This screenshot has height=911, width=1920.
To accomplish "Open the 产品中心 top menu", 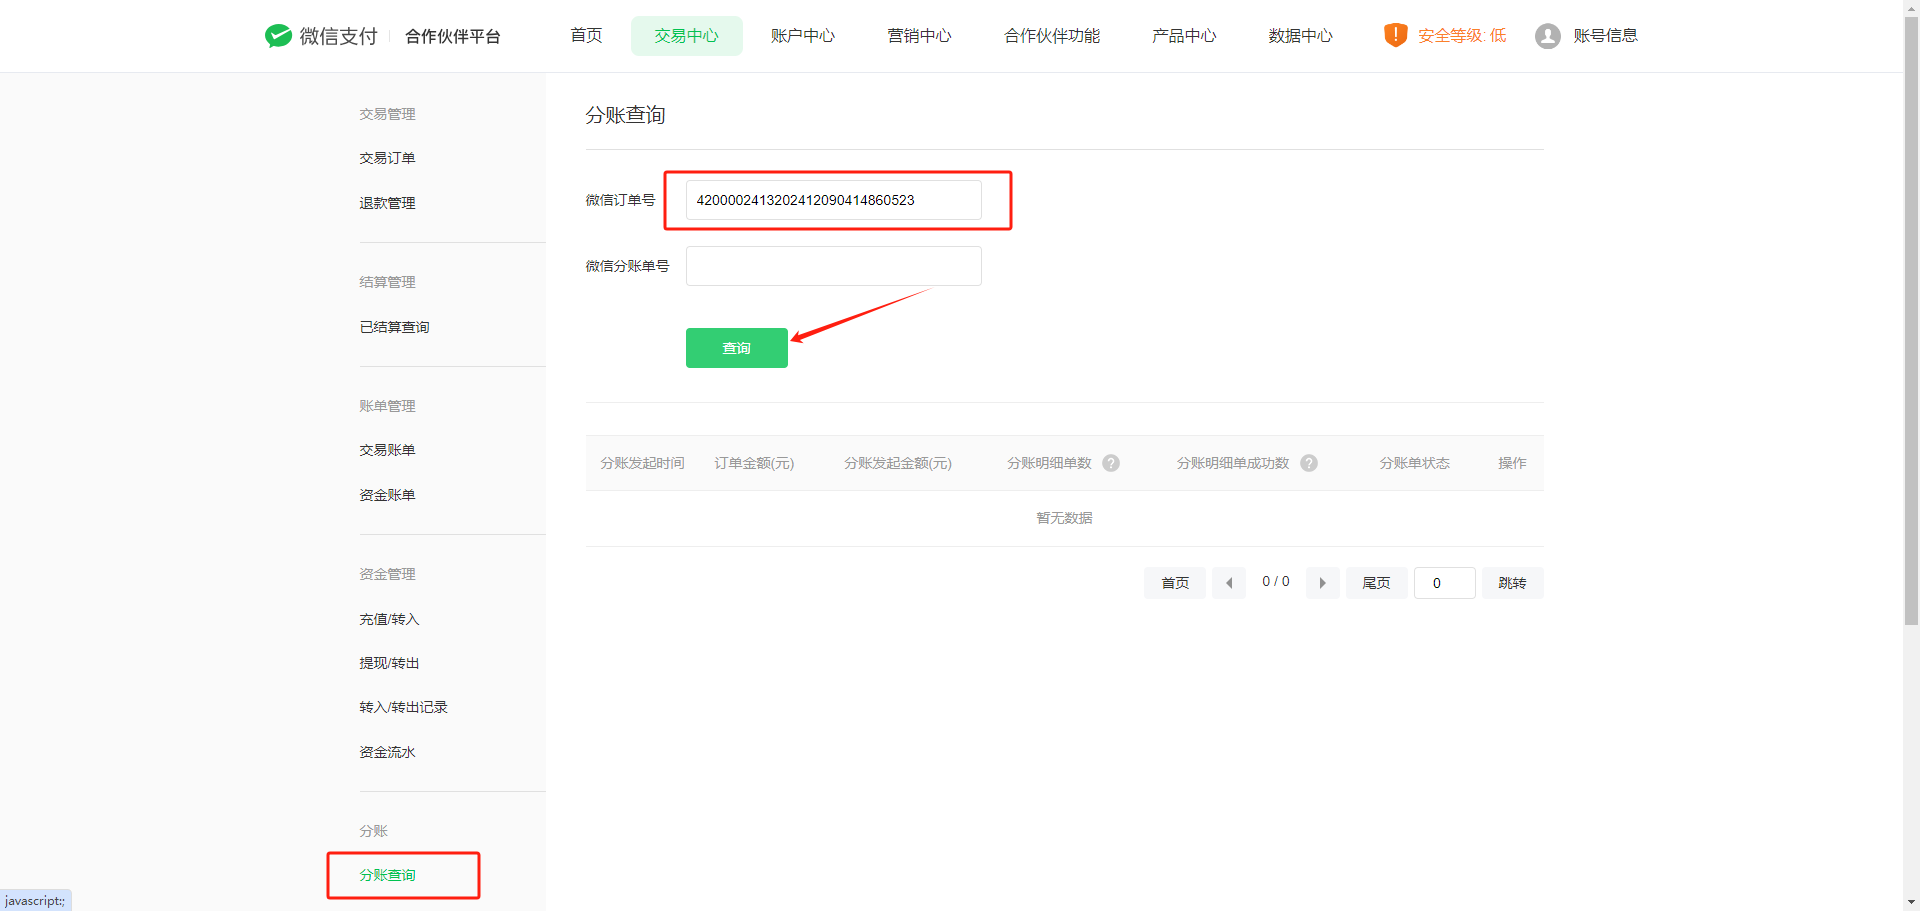I will 1184,36.
